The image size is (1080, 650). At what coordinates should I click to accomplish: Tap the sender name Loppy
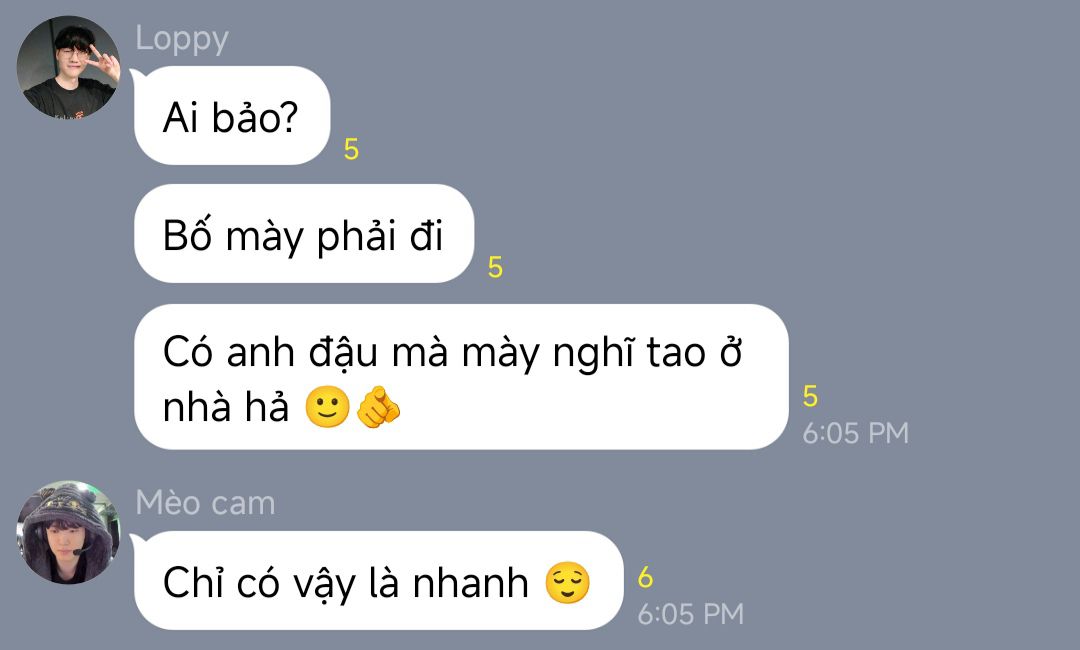pyautogui.click(x=182, y=39)
